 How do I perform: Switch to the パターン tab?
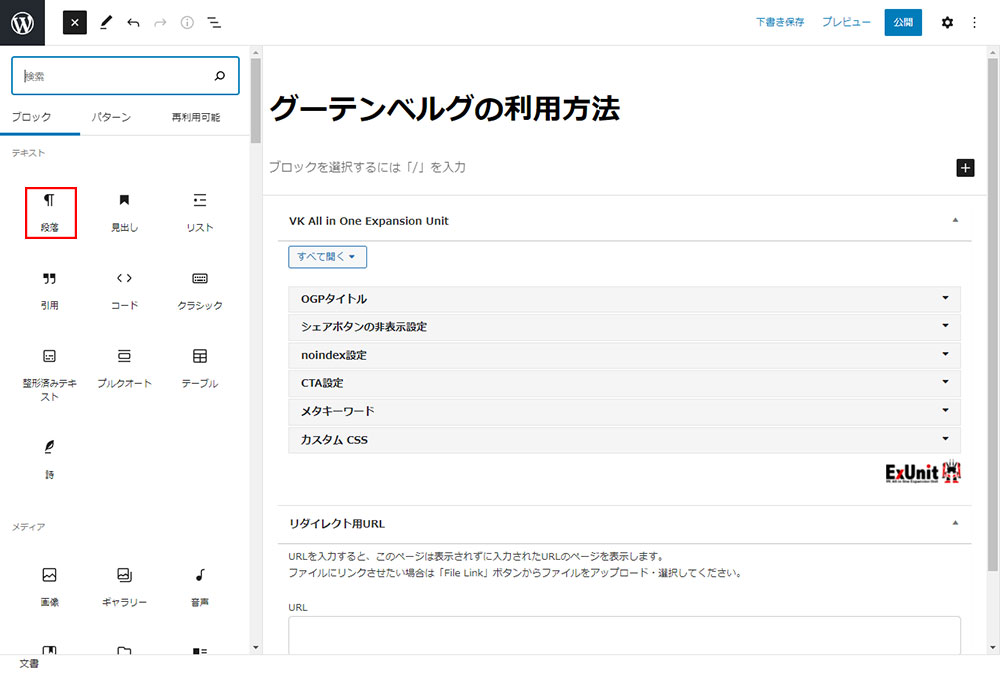pos(111,117)
